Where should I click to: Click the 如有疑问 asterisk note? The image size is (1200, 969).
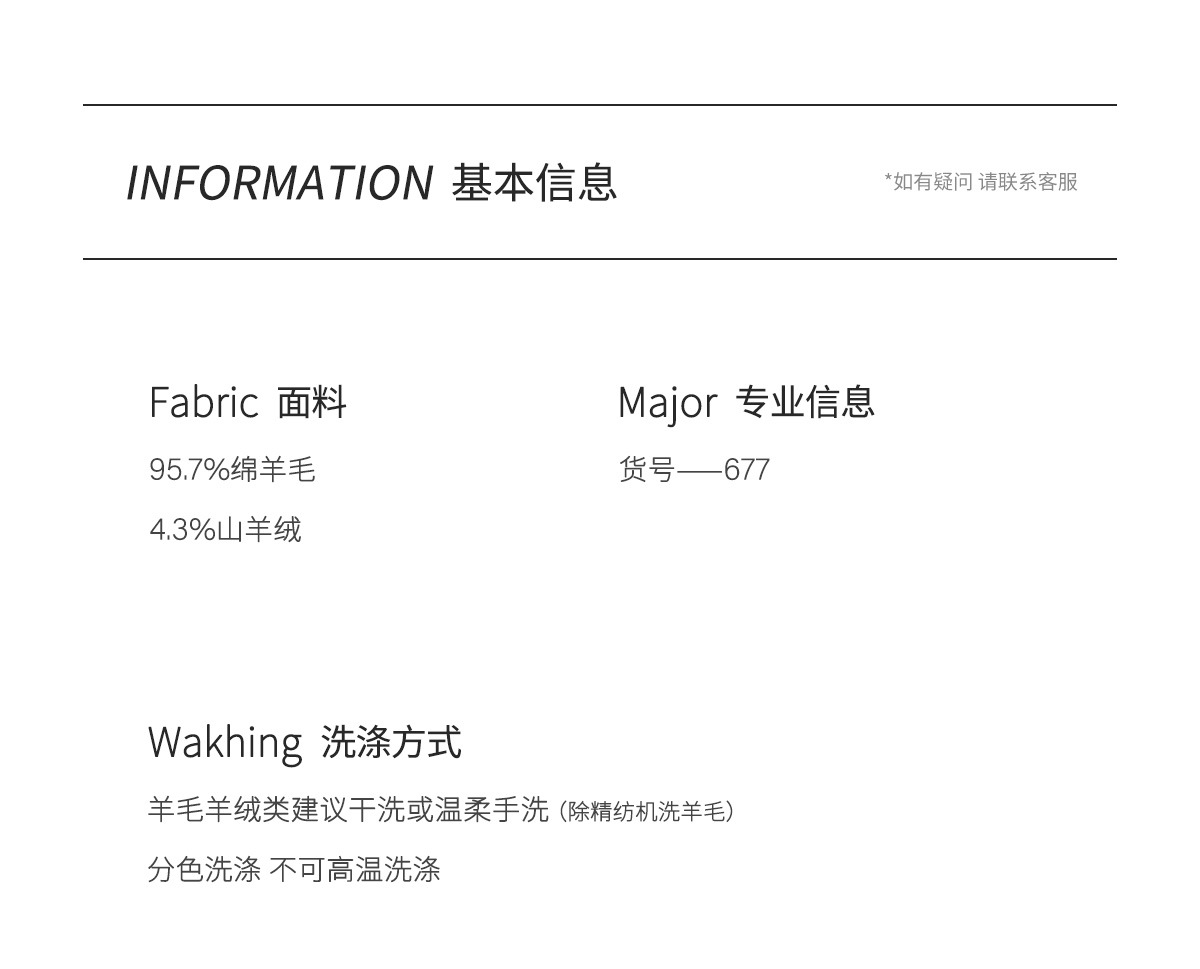pos(928,182)
